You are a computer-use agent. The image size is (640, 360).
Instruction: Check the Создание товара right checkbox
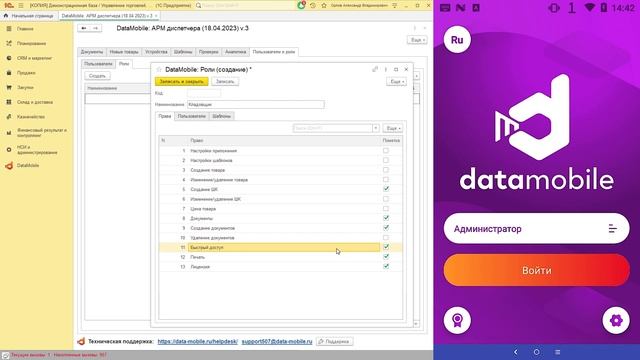point(386,170)
